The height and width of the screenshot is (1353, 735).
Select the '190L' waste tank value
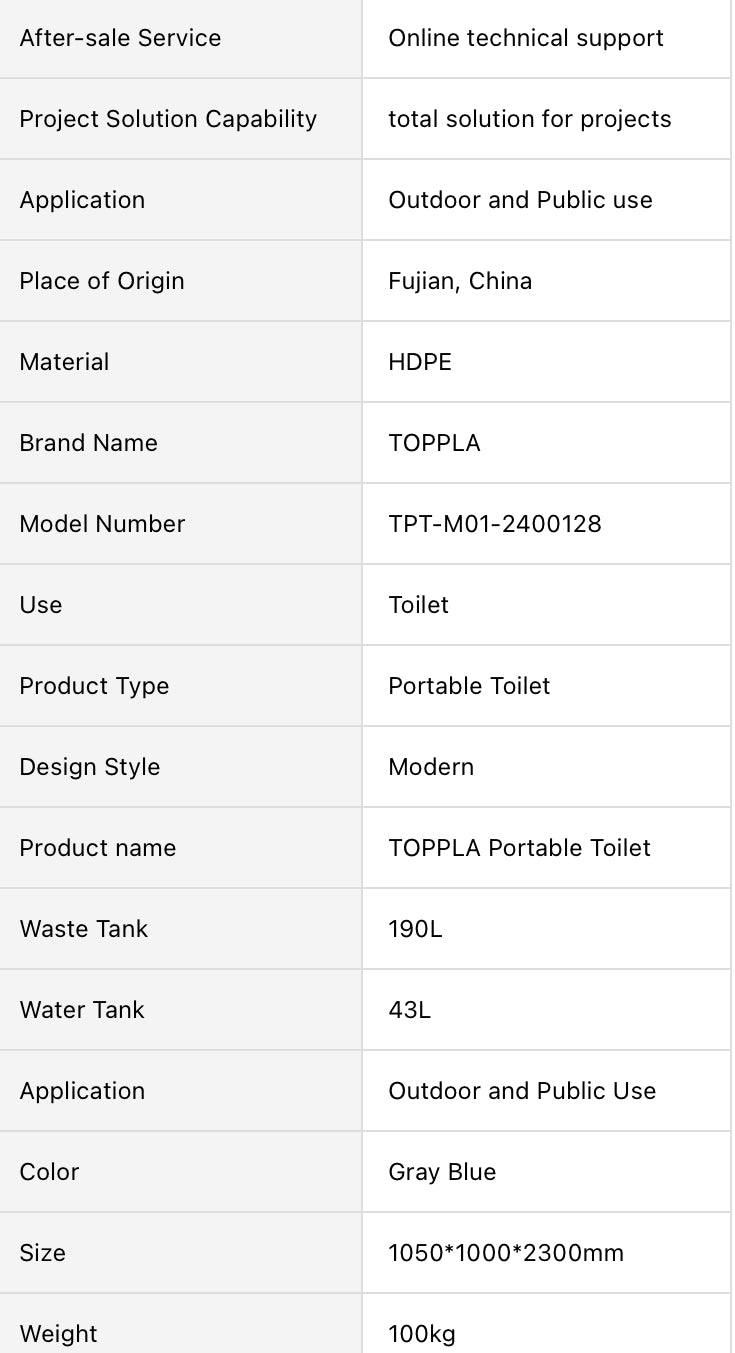pos(415,929)
